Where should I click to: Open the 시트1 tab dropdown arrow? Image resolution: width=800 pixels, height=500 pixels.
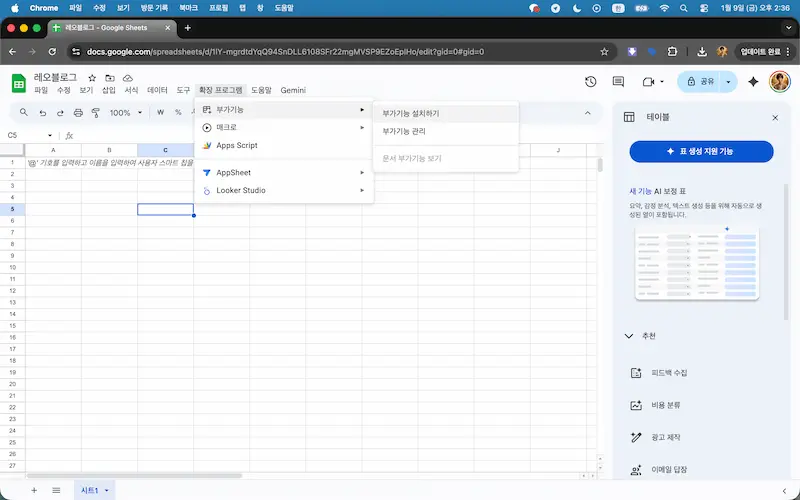107,490
